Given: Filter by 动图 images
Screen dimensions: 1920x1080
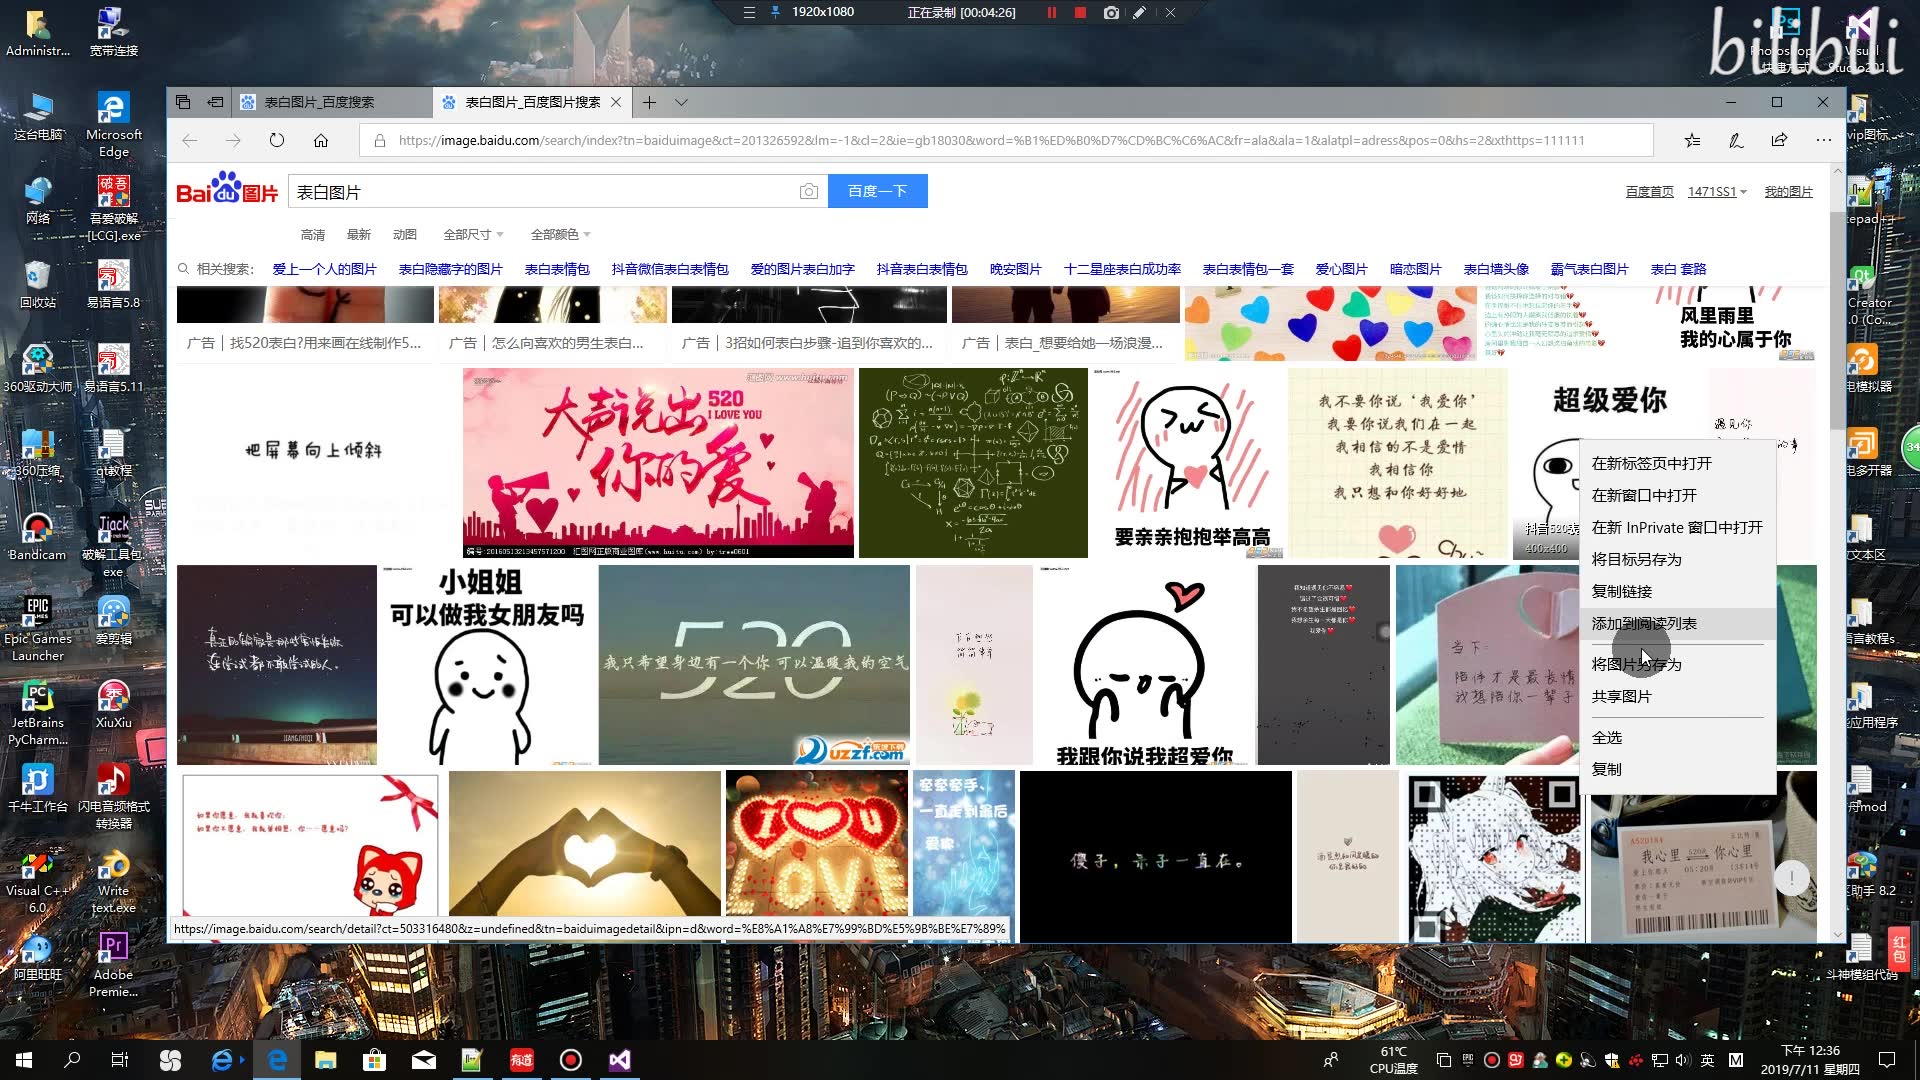Looking at the screenshot, I should pyautogui.click(x=405, y=235).
